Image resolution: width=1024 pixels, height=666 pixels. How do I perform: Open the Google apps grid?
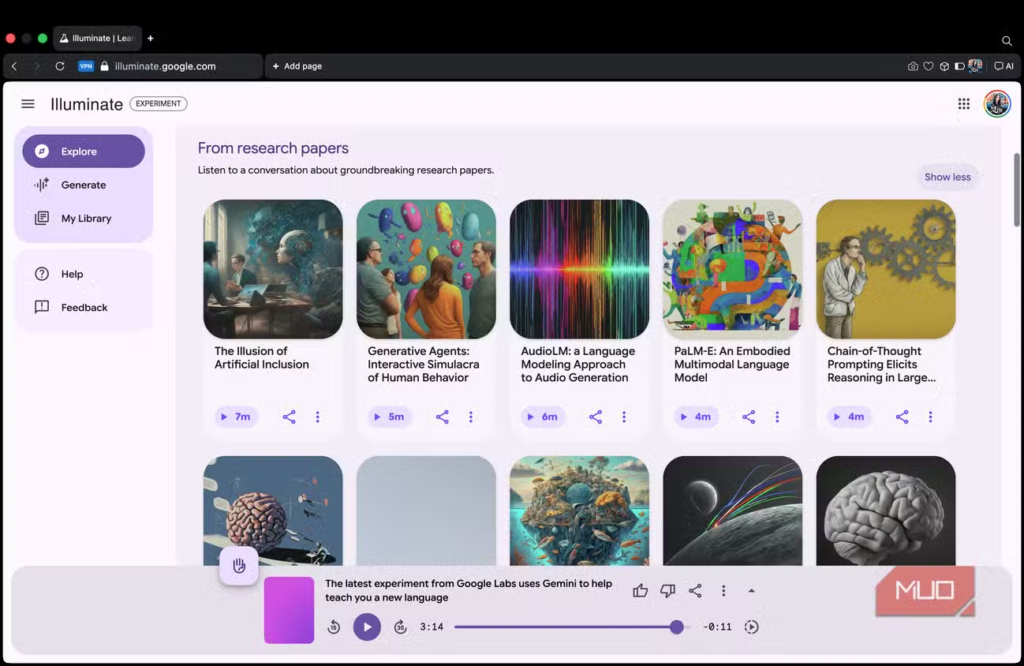pos(964,104)
